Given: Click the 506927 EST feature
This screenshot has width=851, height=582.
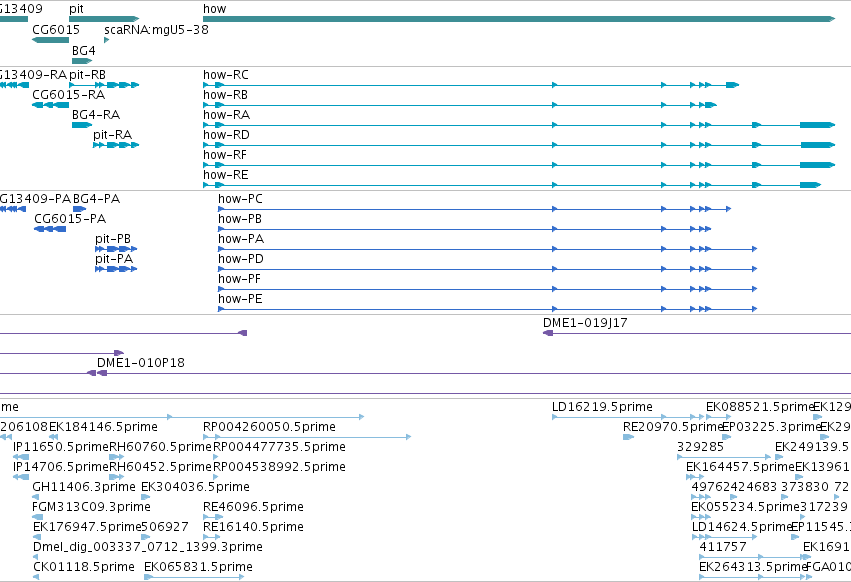Looking at the screenshot, I should click(x=145, y=537).
